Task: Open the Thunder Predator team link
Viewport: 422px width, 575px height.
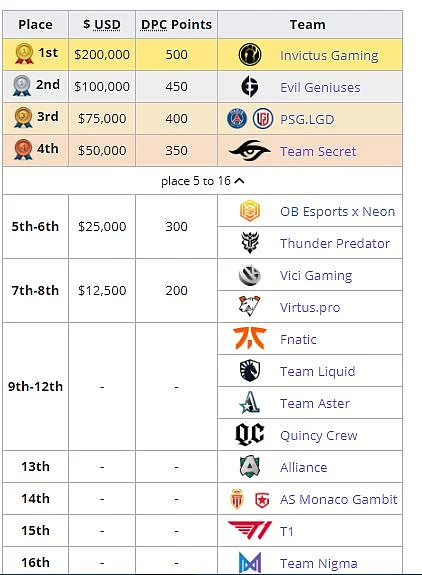Action: click(x=335, y=243)
